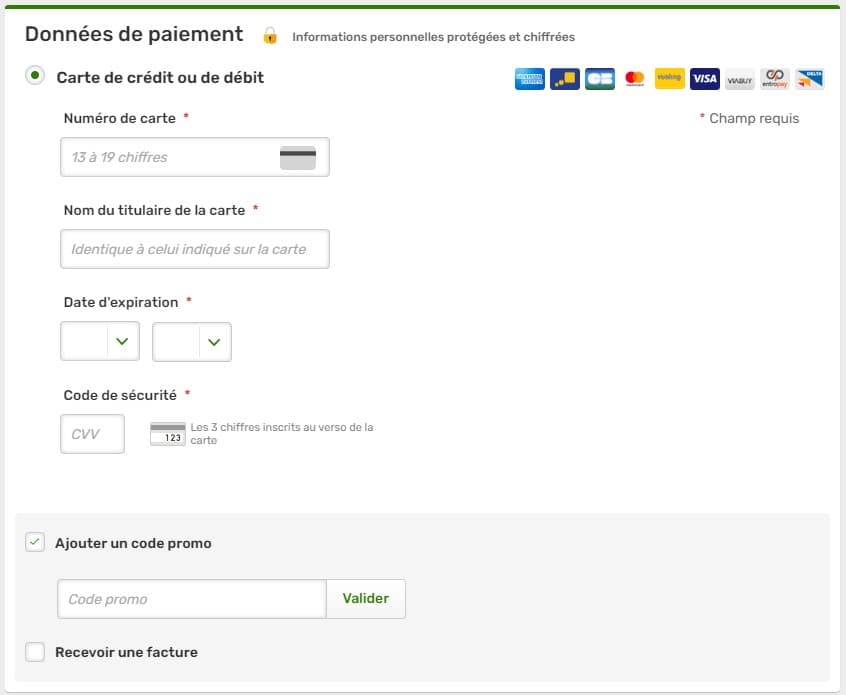Uncheck Ajouter un code promo
This screenshot has width=846, height=695.
(35, 542)
